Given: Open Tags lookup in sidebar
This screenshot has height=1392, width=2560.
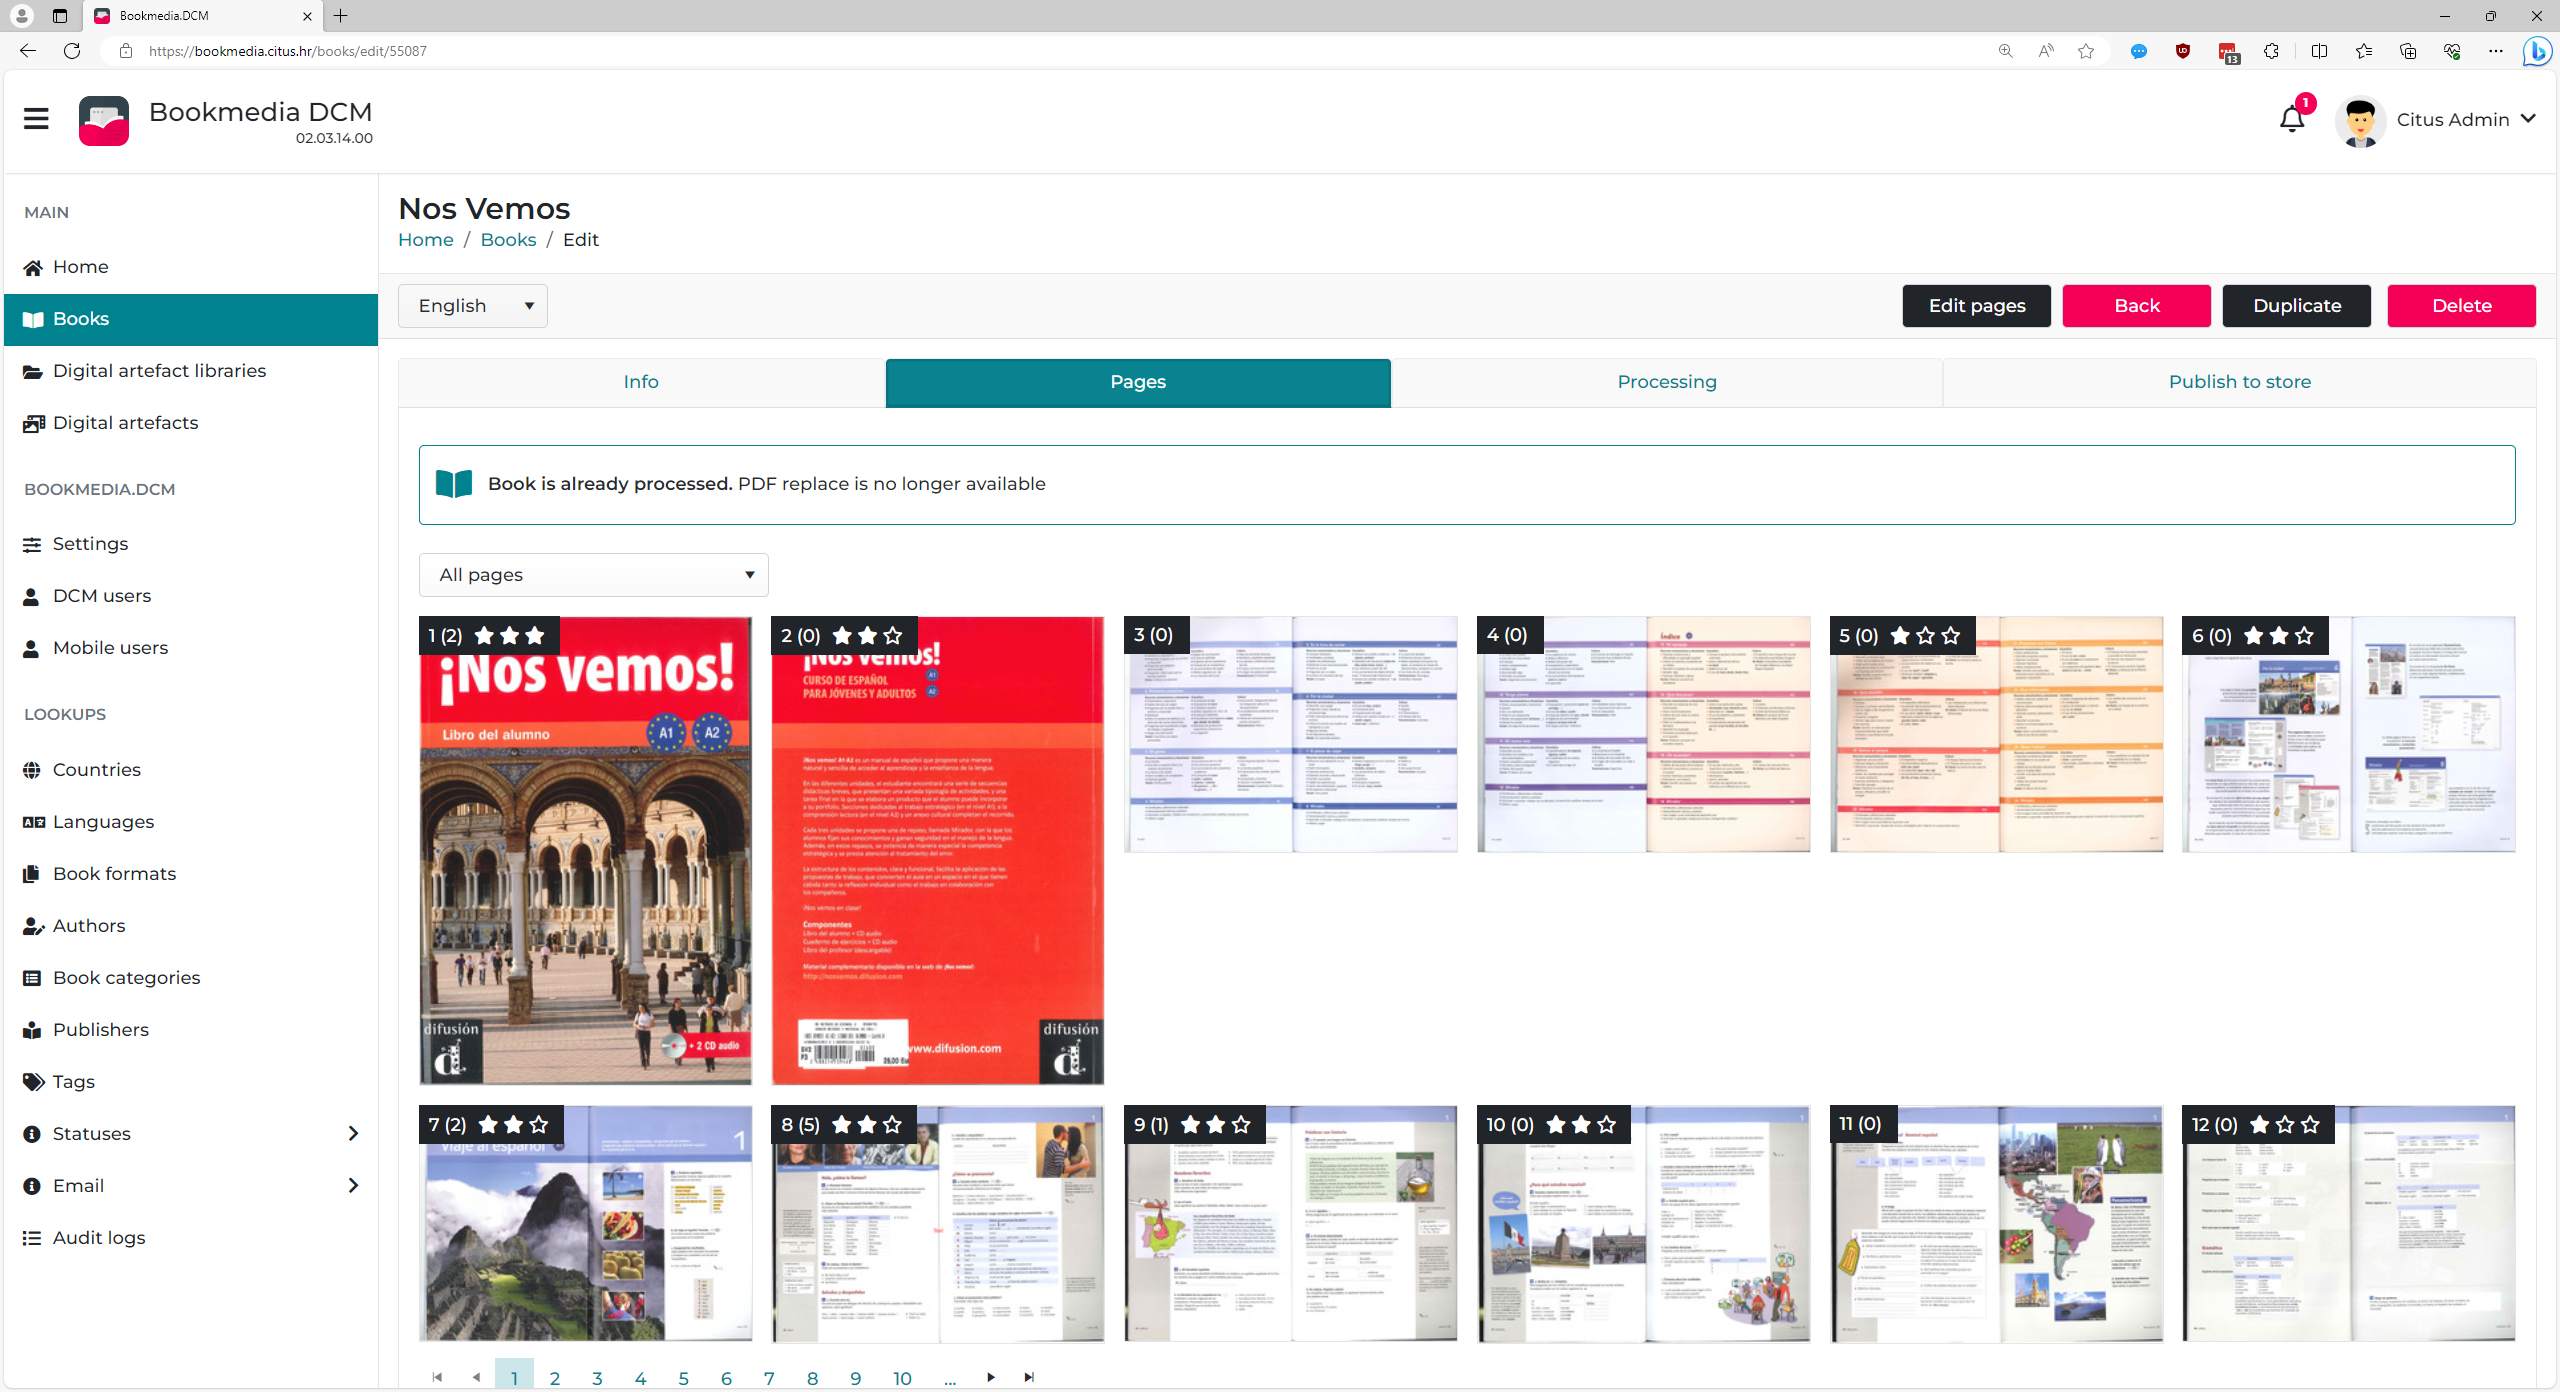Looking at the screenshot, I should 73,1082.
